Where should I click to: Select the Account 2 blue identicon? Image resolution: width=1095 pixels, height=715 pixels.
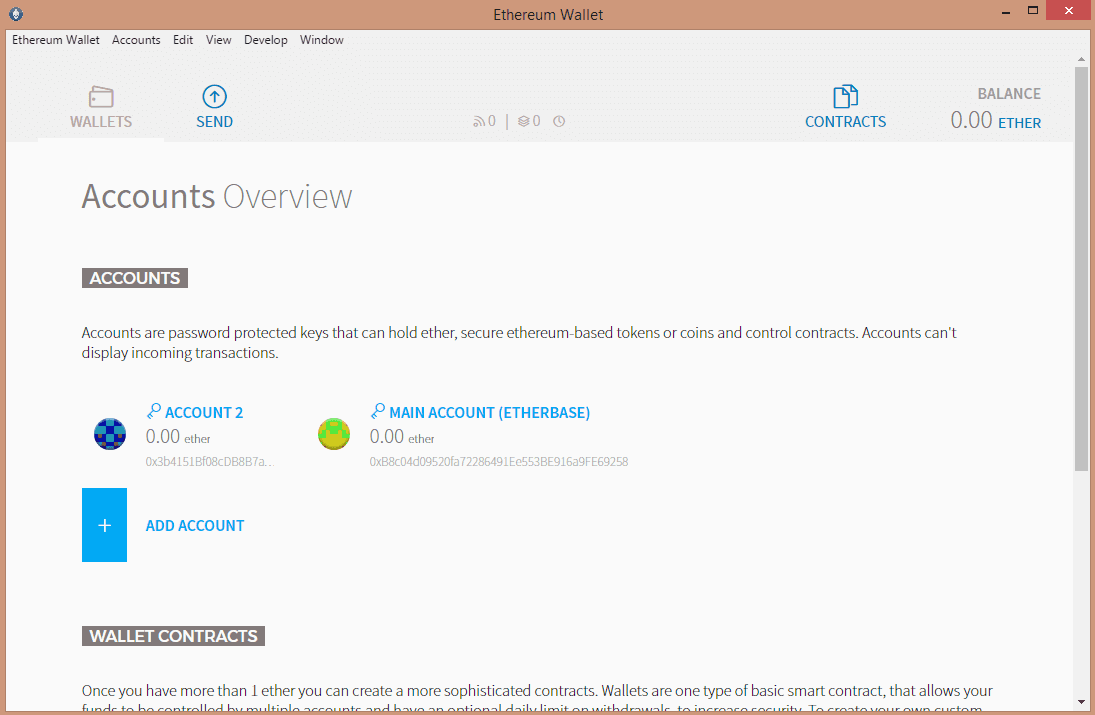110,434
